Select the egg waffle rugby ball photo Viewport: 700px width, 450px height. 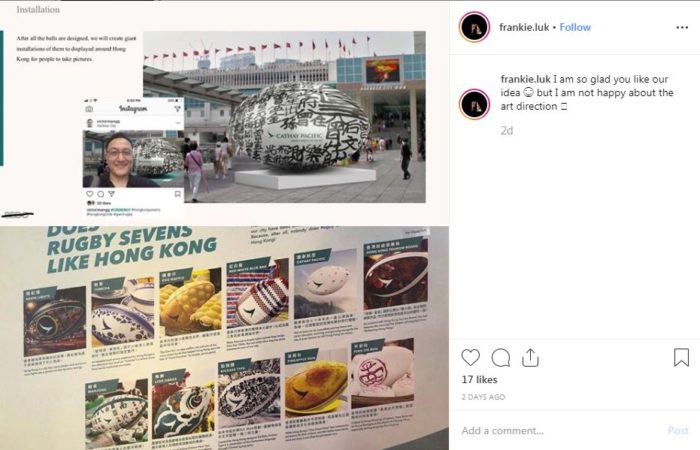click(190, 300)
